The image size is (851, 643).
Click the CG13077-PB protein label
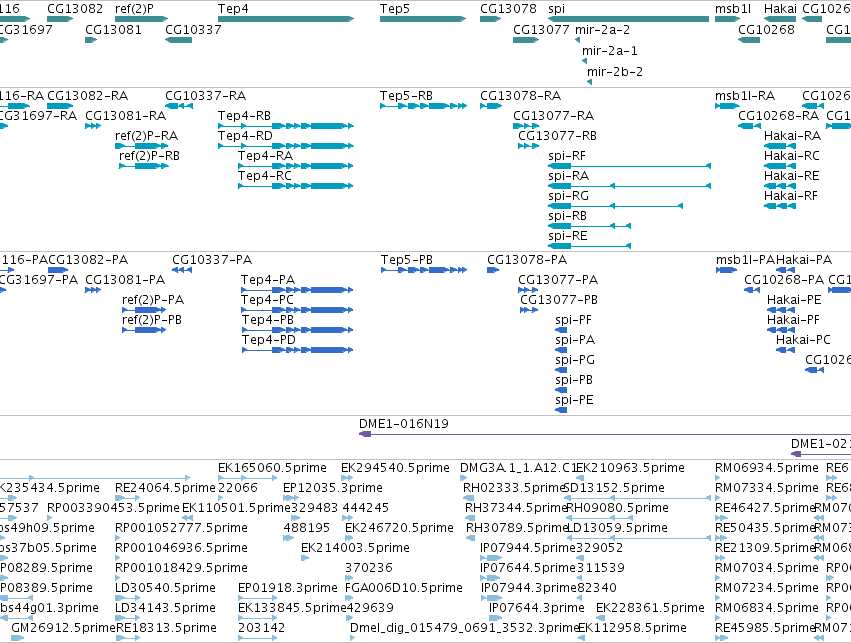pyautogui.click(x=558, y=300)
